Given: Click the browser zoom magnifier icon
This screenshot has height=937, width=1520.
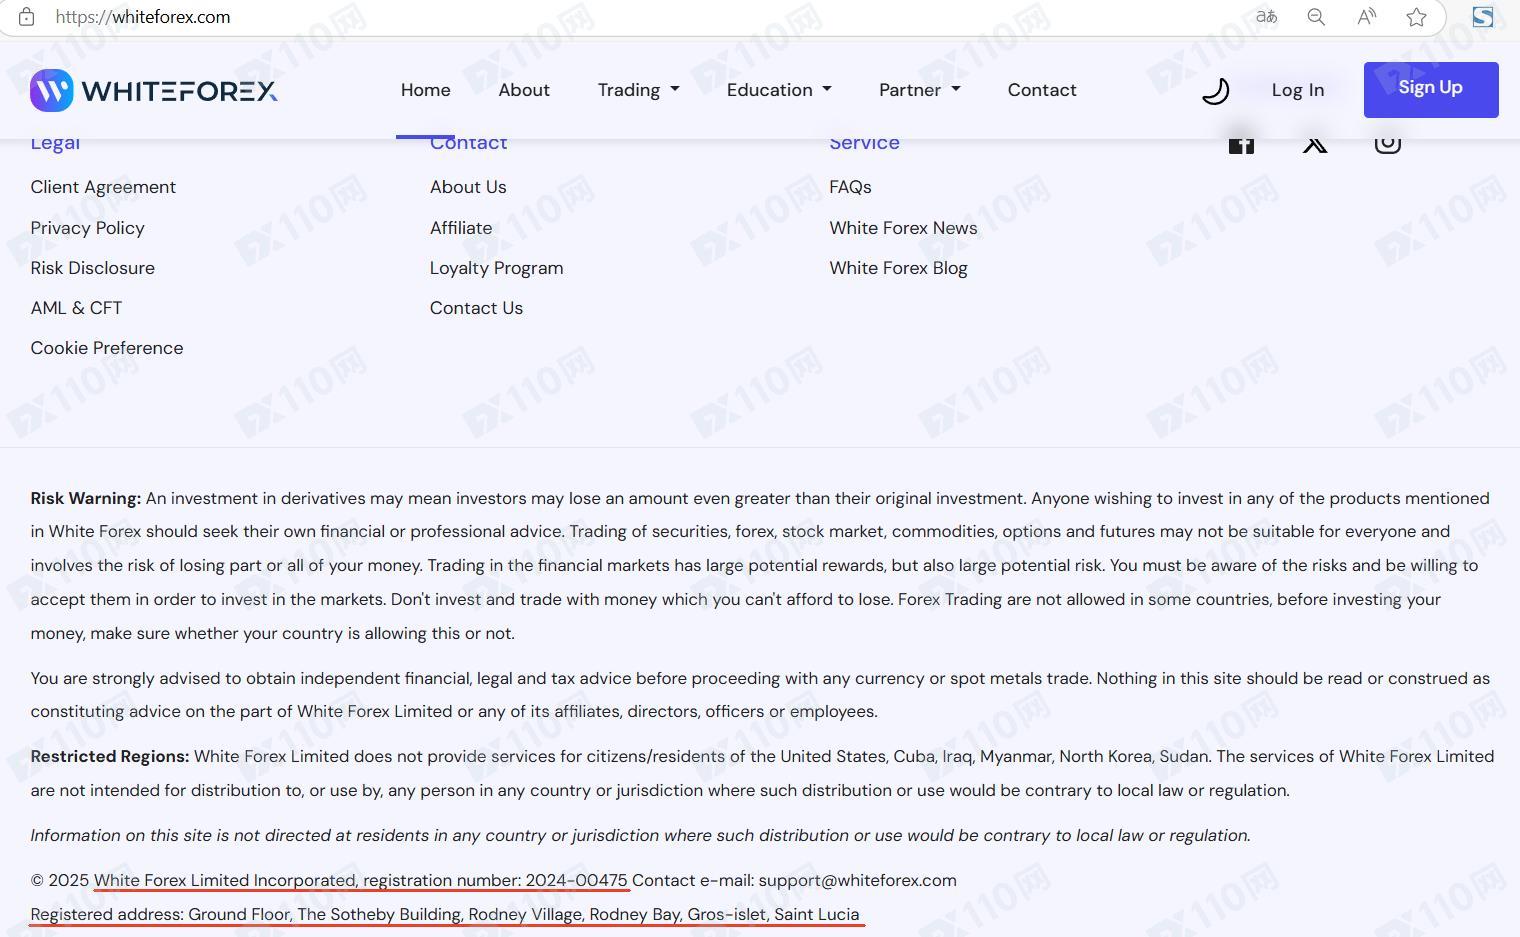Looking at the screenshot, I should [x=1316, y=17].
